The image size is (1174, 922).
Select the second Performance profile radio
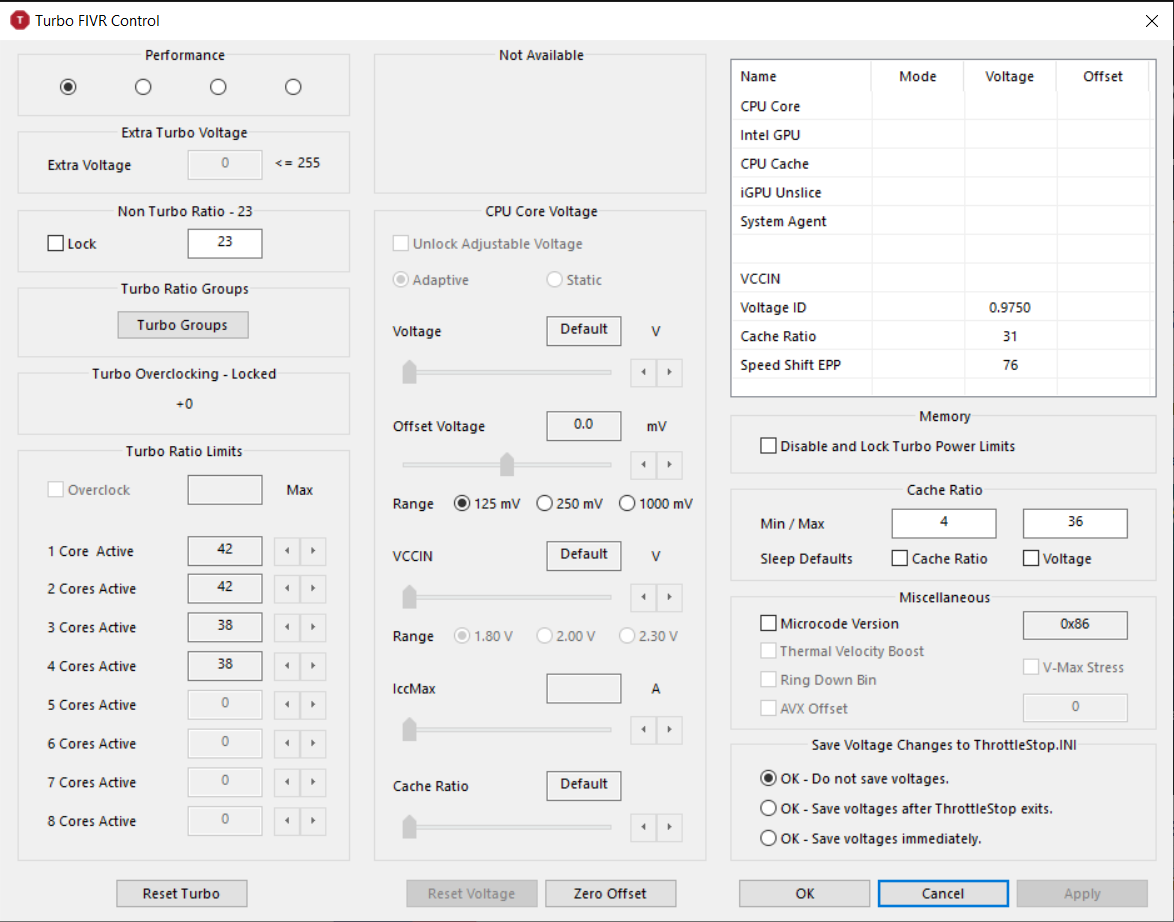point(143,87)
